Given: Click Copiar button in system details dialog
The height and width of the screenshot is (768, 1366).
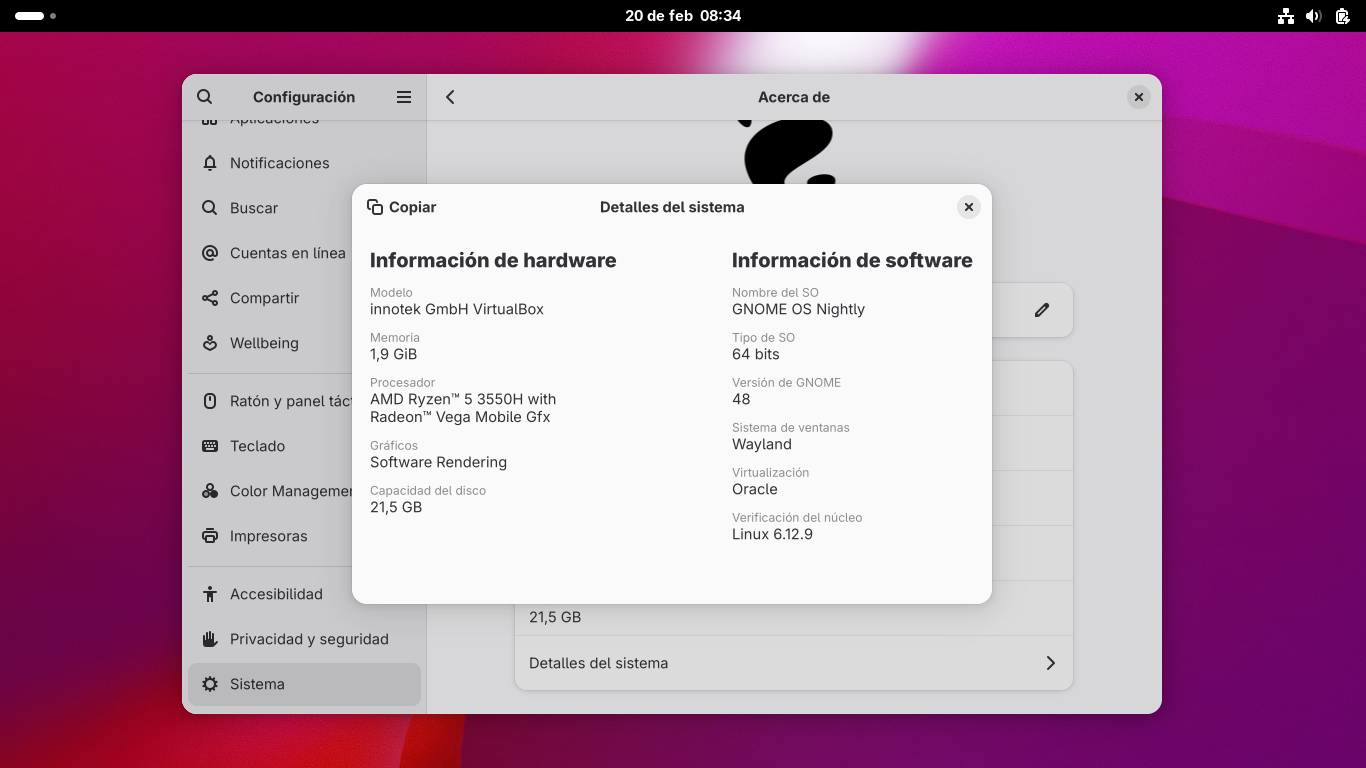Looking at the screenshot, I should [402, 207].
